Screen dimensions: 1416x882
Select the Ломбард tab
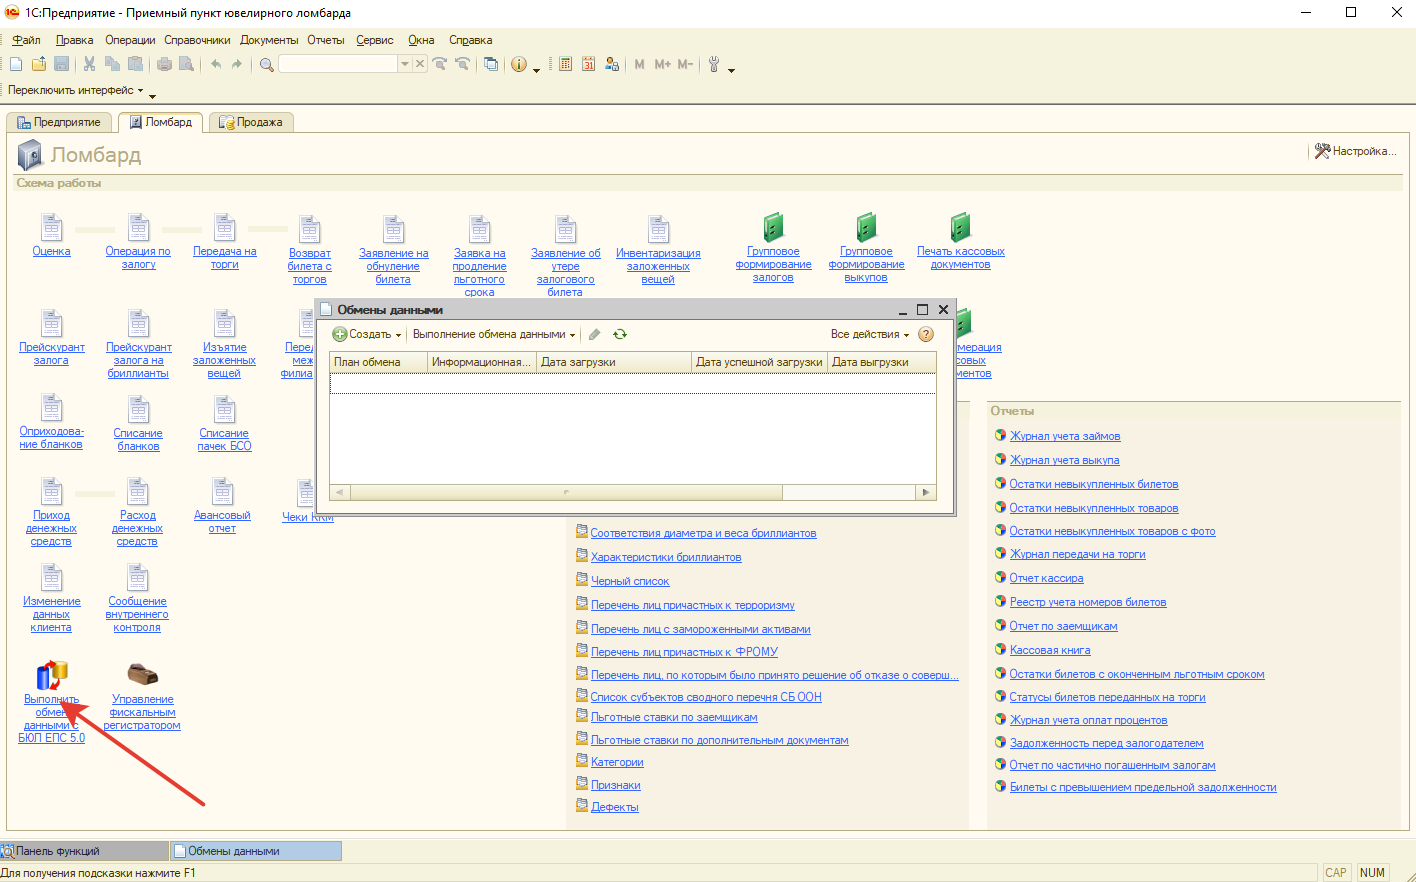(x=161, y=122)
